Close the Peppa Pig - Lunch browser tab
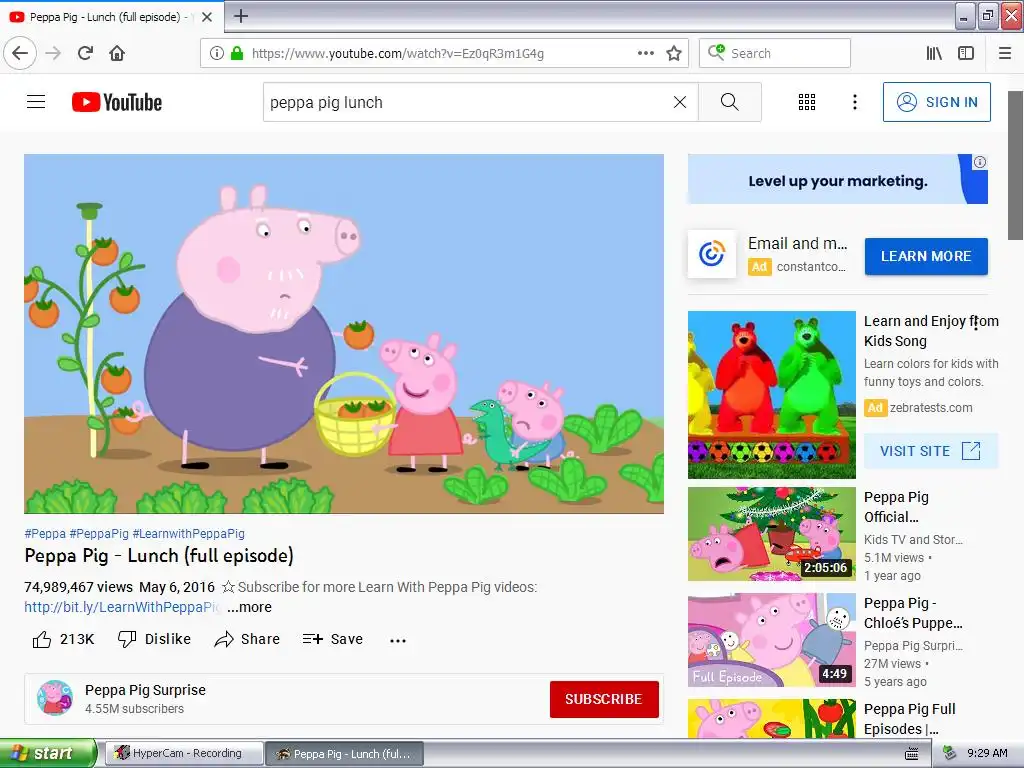1024x768 pixels. [207, 17]
